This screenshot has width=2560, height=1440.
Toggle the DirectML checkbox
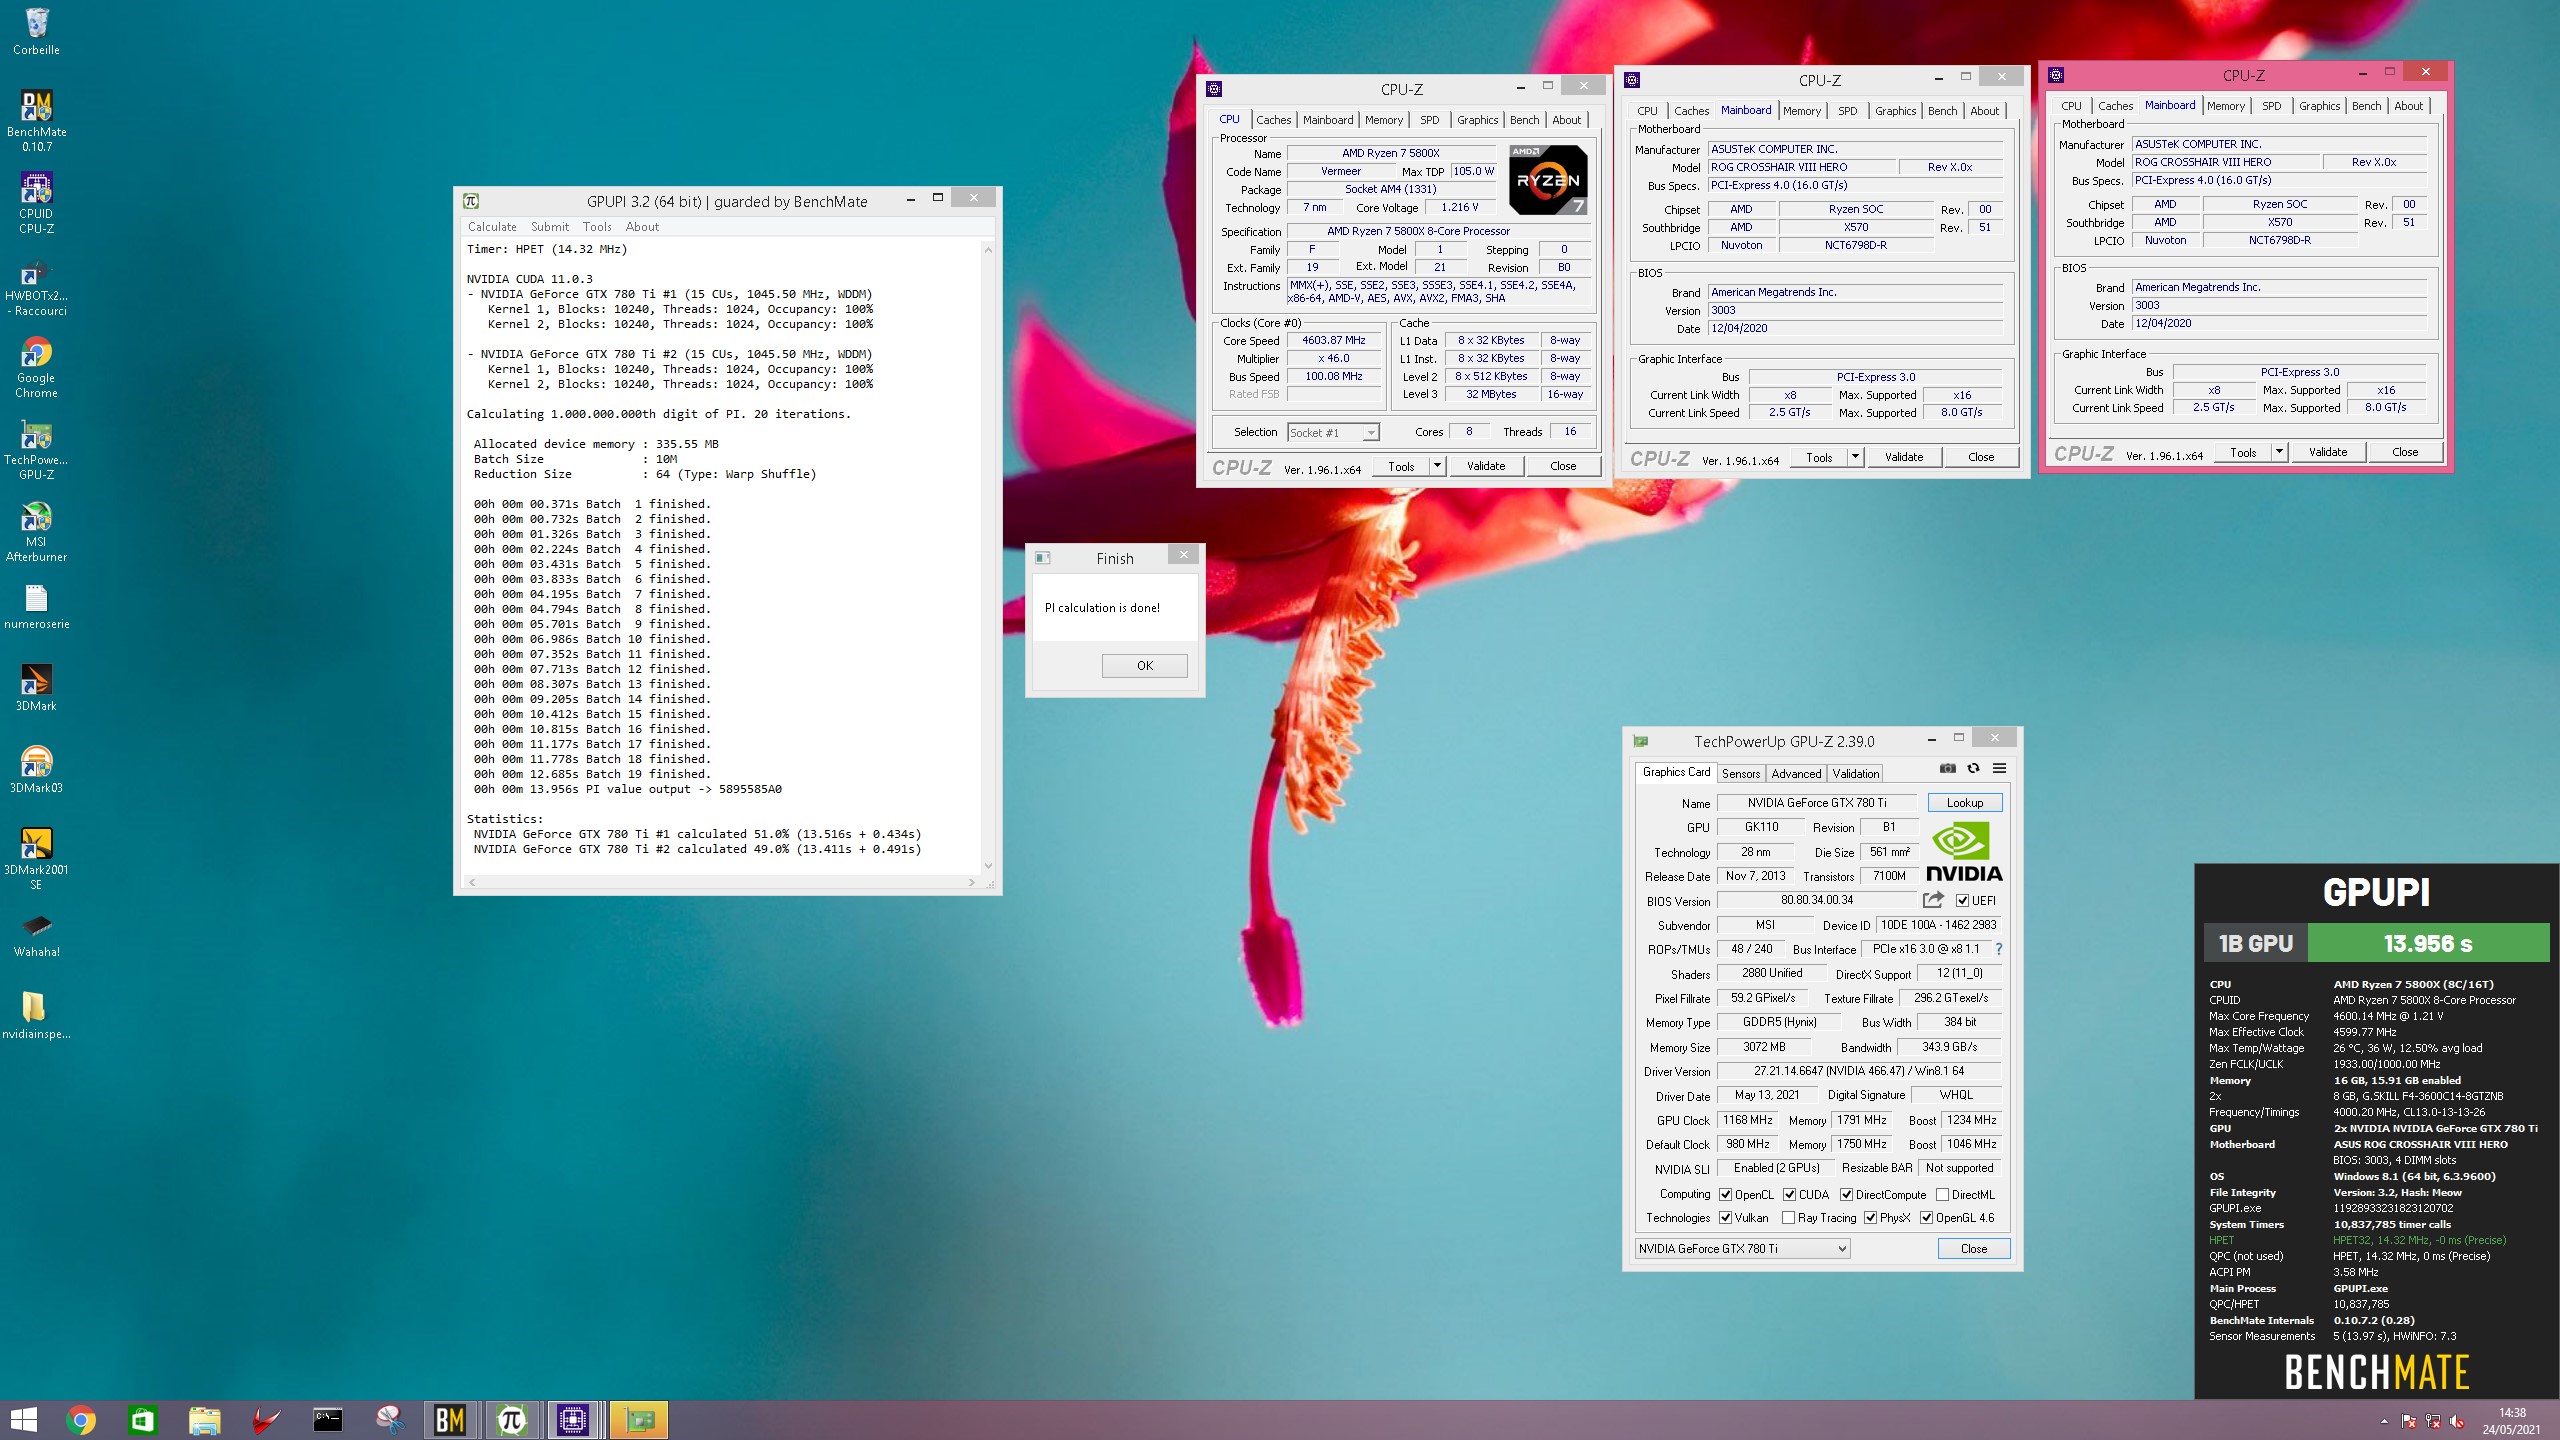[1942, 1195]
